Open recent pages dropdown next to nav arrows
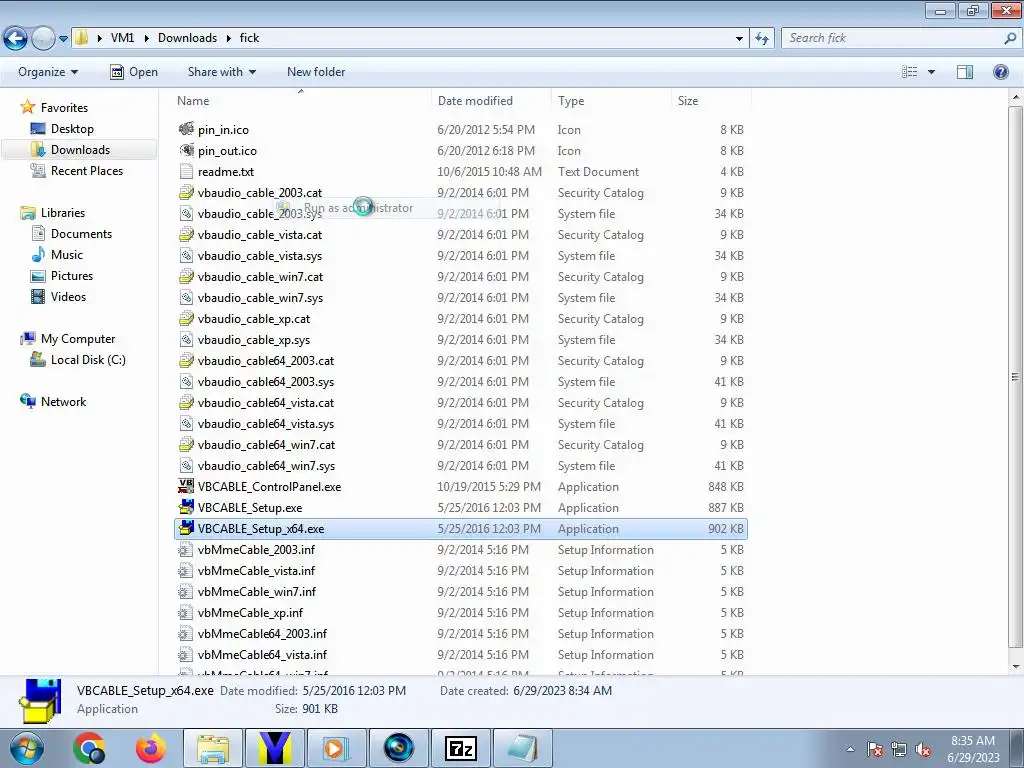The height and width of the screenshot is (768, 1024). click(63, 39)
